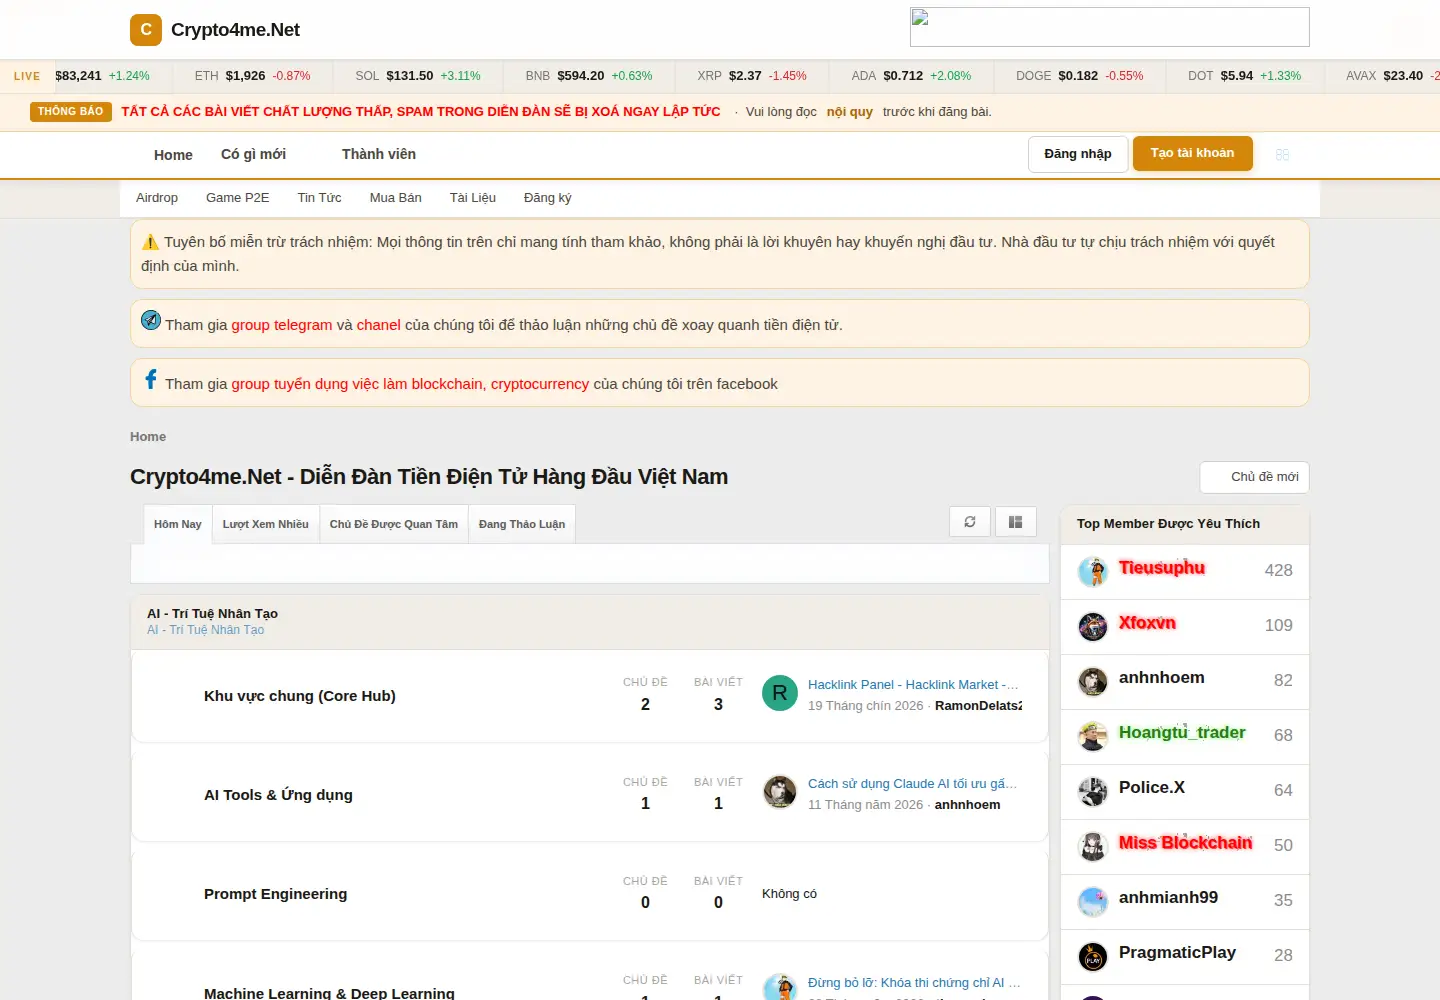Open AI Tools & Ứng dụng forum
Screen dimensions: 1440x1000
click(278, 795)
